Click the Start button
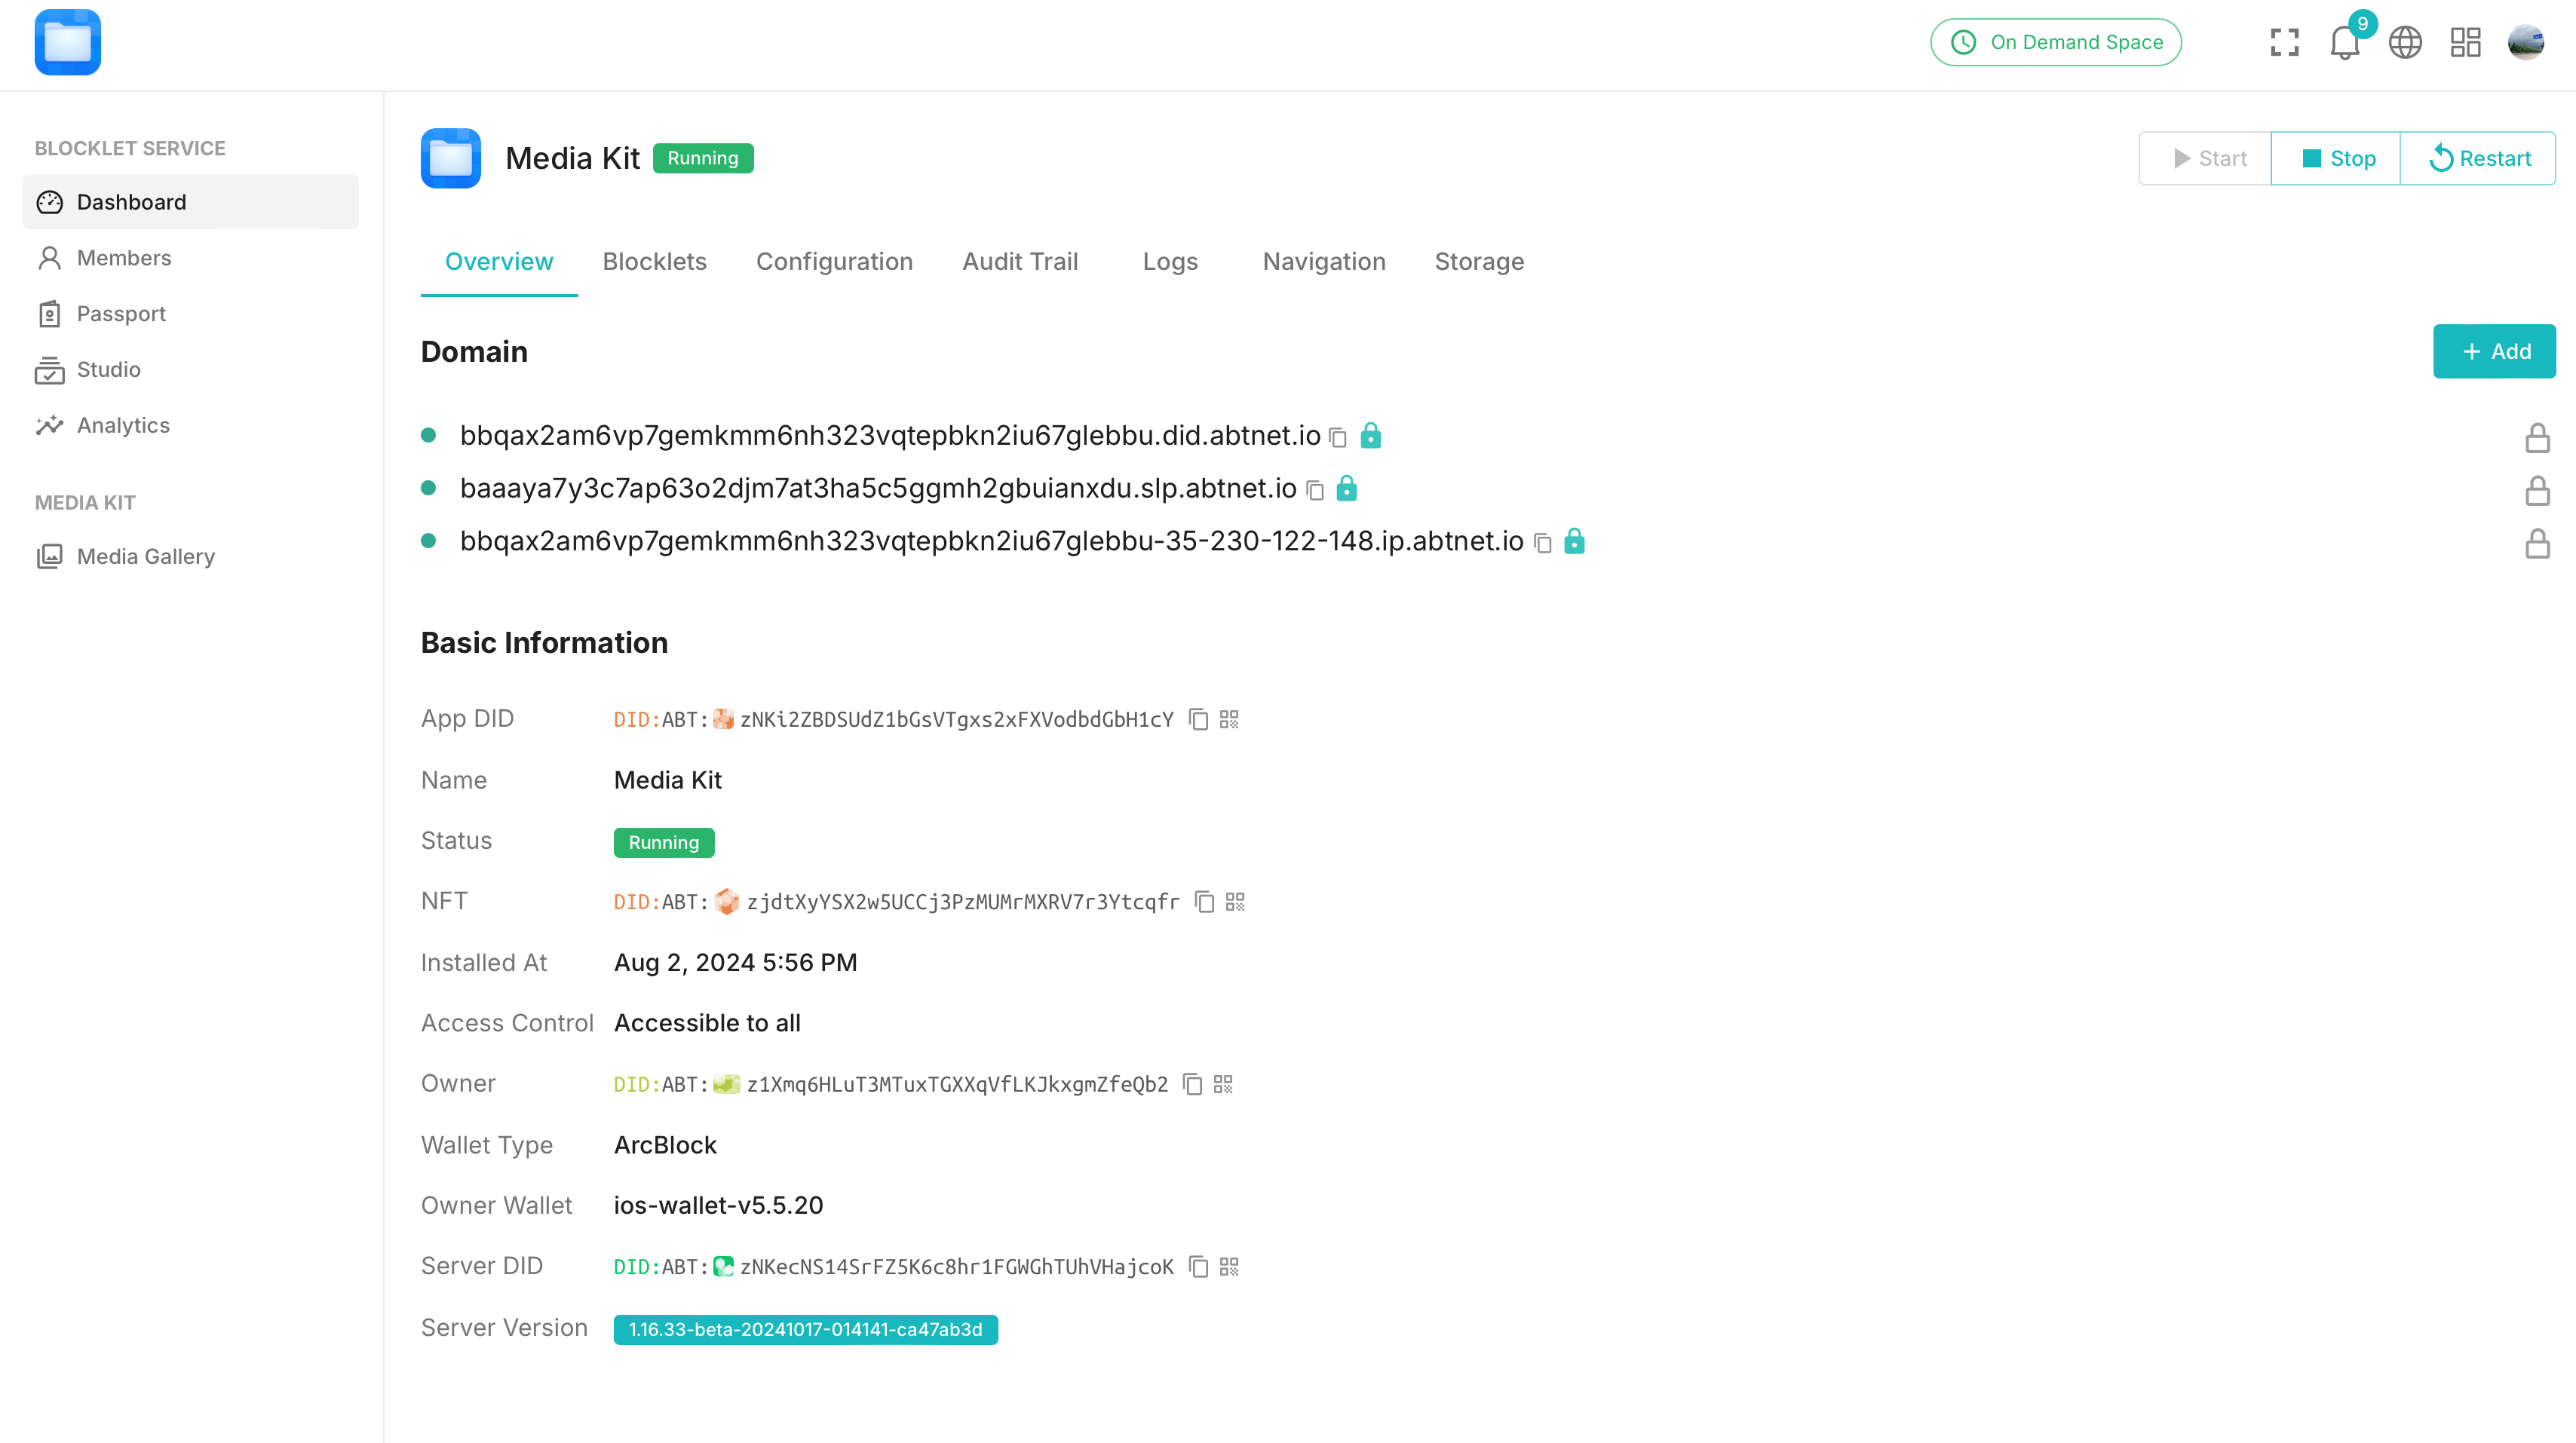 [x=2205, y=158]
